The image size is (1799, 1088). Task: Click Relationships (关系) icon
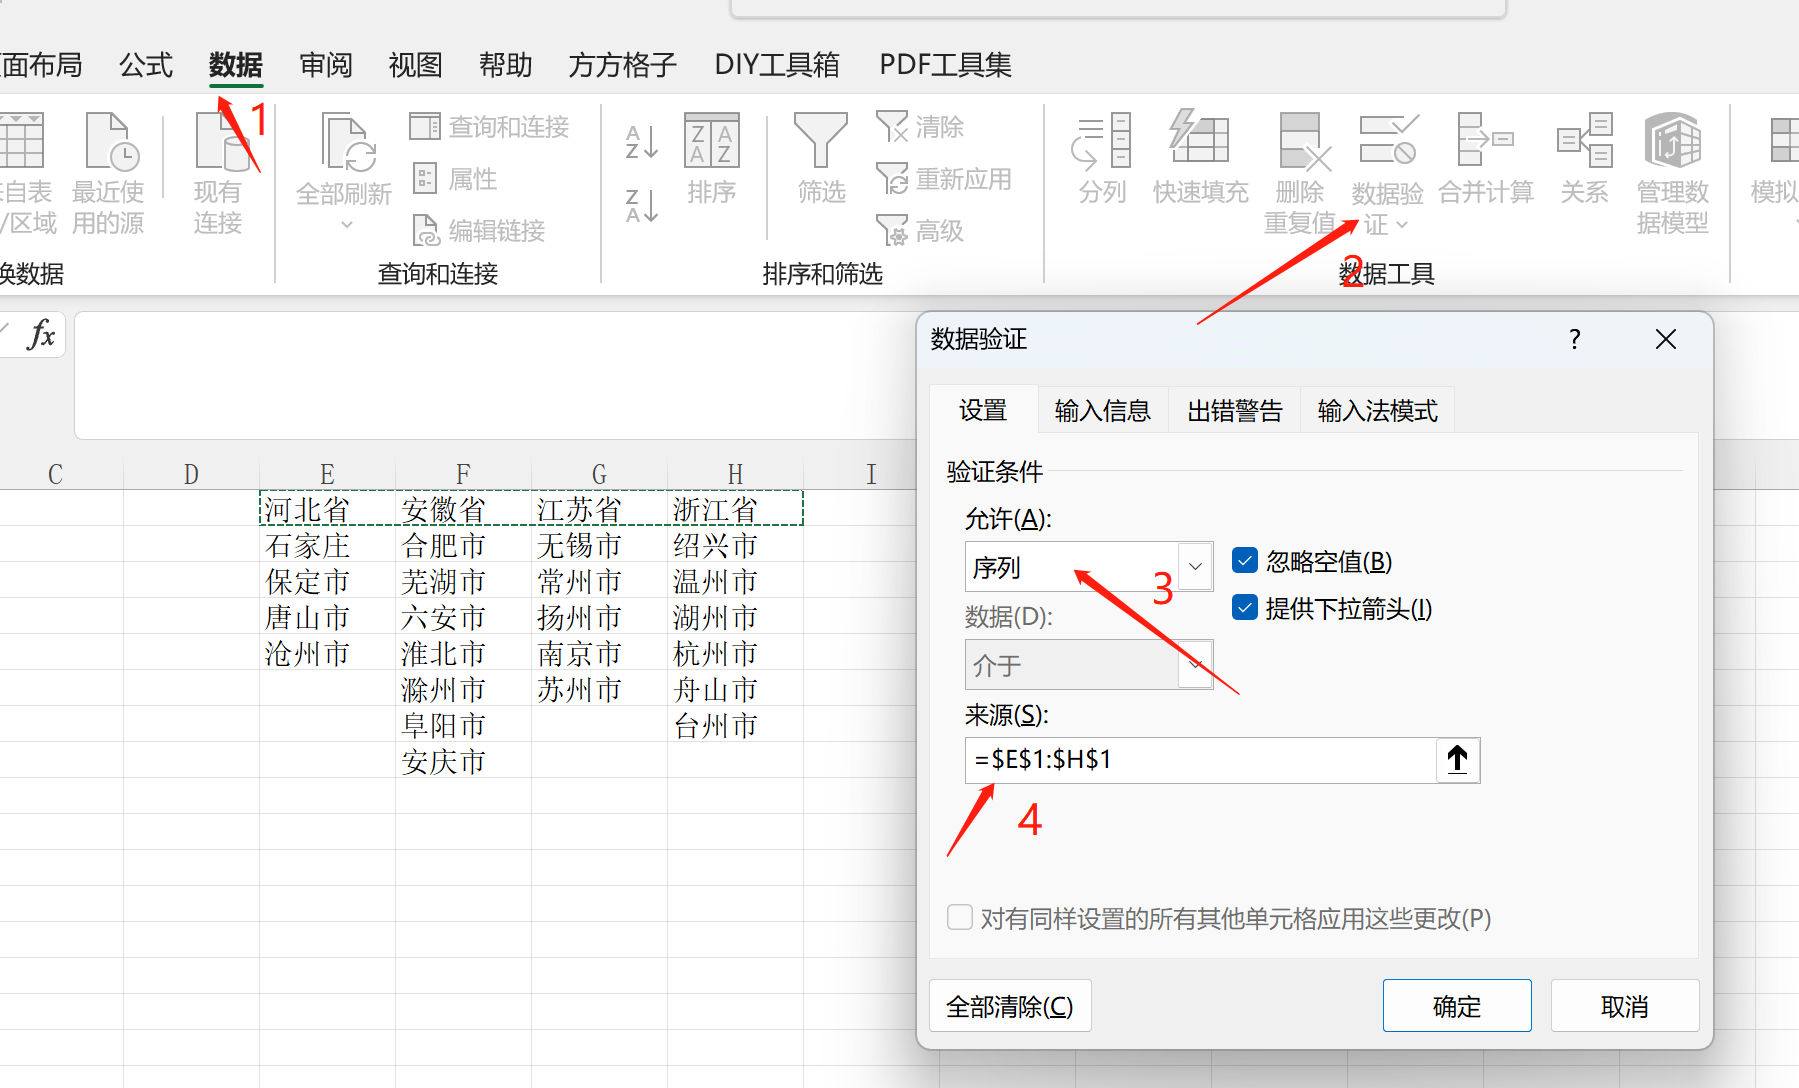pyautogui.click(x=1585, y=139)
